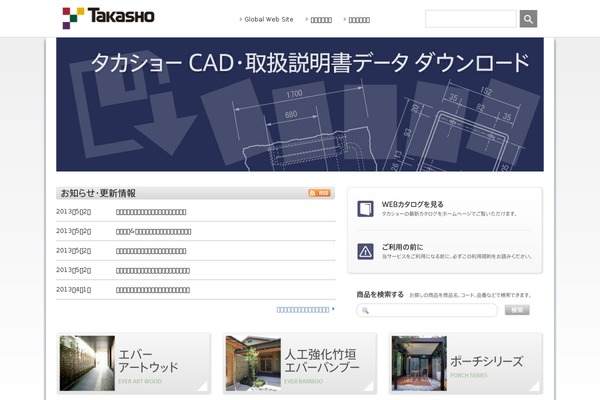Click the WEB catalog book icon
The width and height of the screenshot is (600, 400).
click(366, 208)
